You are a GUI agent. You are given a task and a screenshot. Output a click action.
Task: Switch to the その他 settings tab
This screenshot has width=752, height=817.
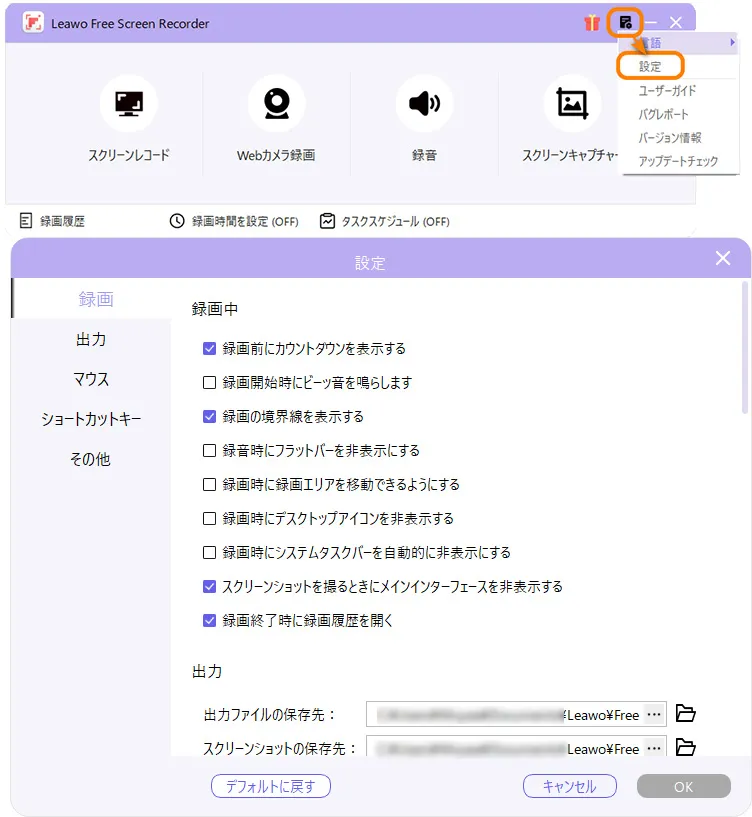(x=91, y=459)
